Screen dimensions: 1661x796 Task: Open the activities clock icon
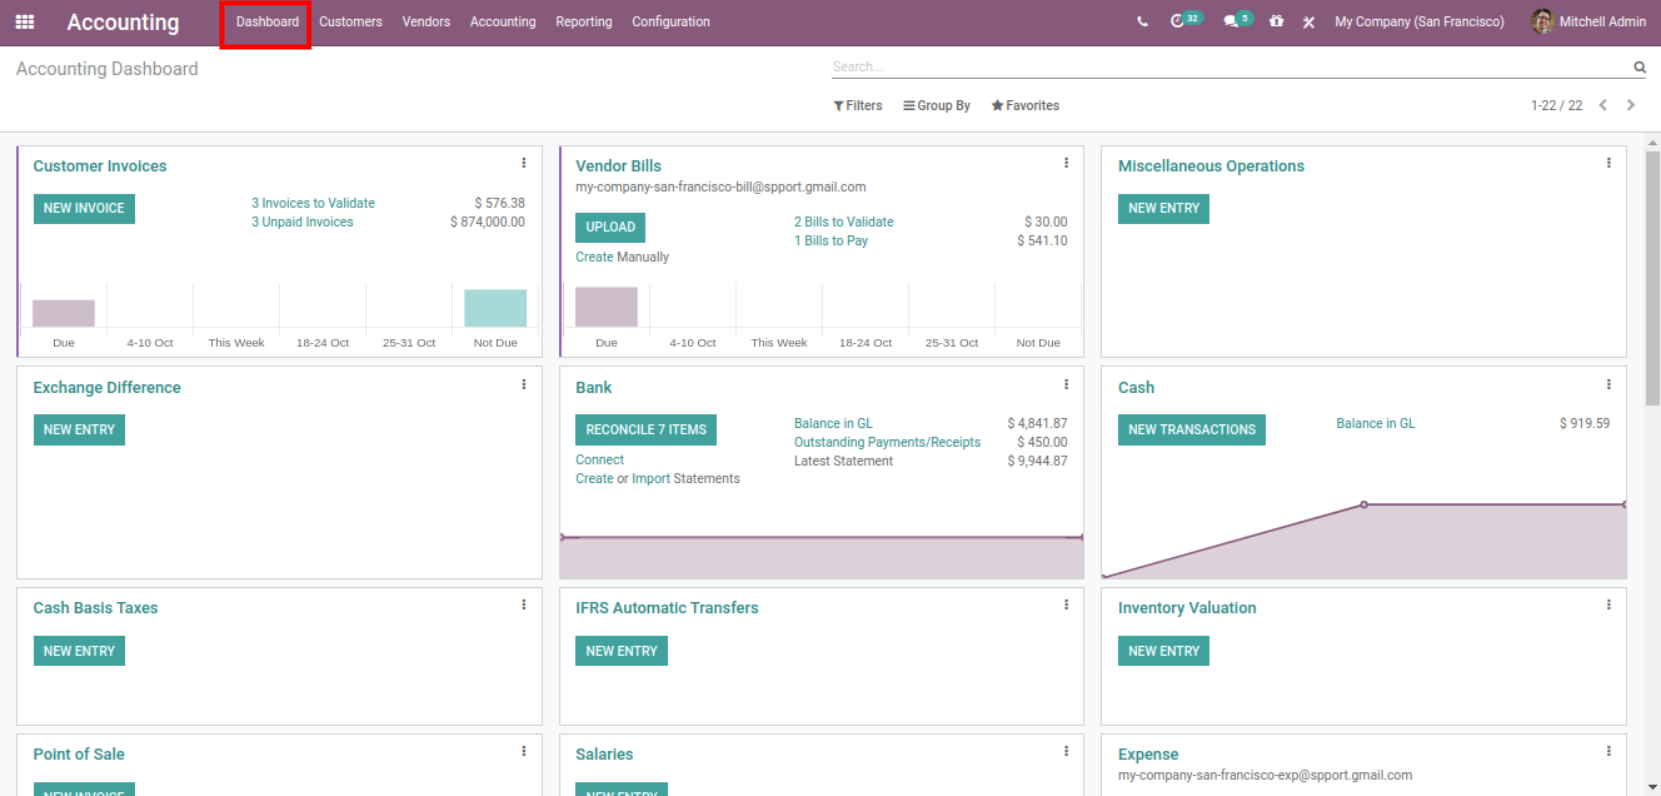pos(1178,21)
